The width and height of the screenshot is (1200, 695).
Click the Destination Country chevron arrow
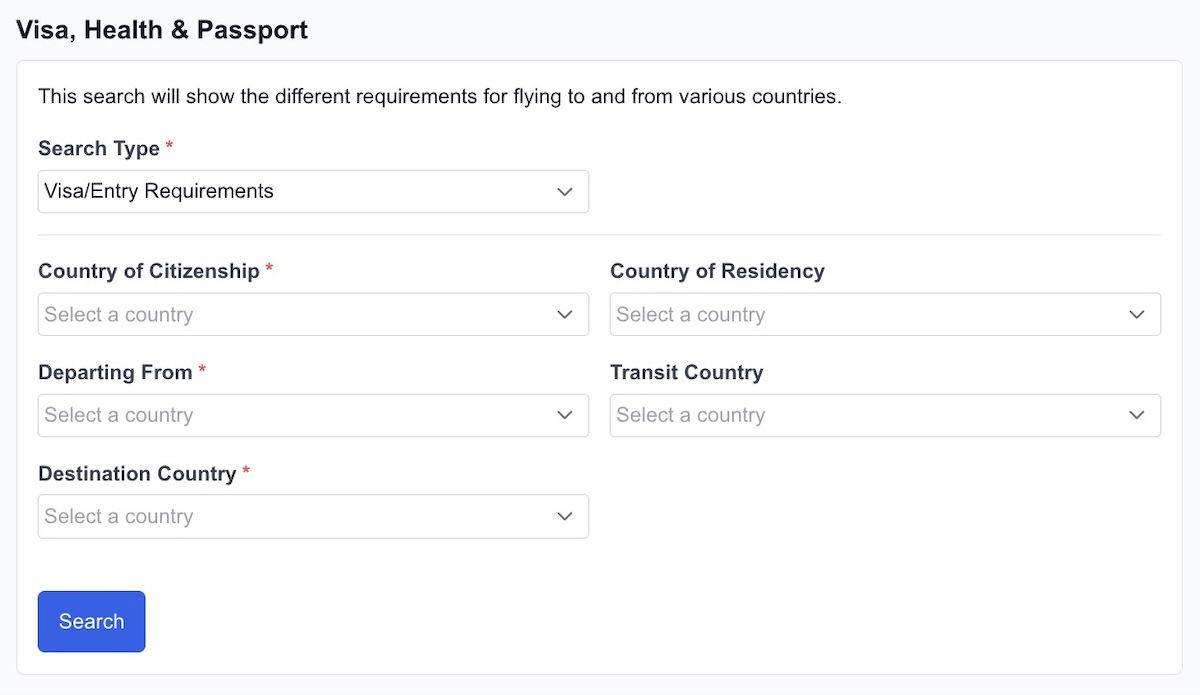pos(565,516)
